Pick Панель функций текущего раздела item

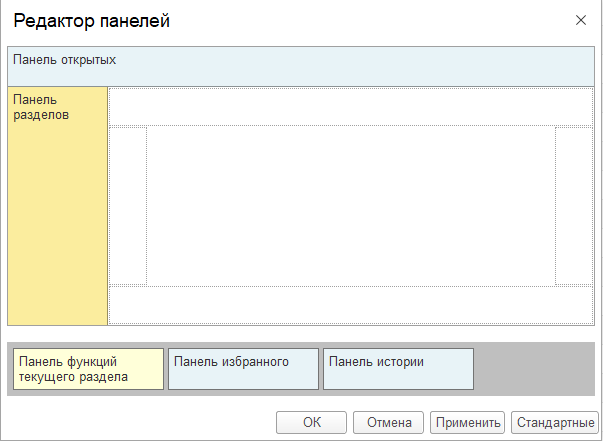click(88, 369)
